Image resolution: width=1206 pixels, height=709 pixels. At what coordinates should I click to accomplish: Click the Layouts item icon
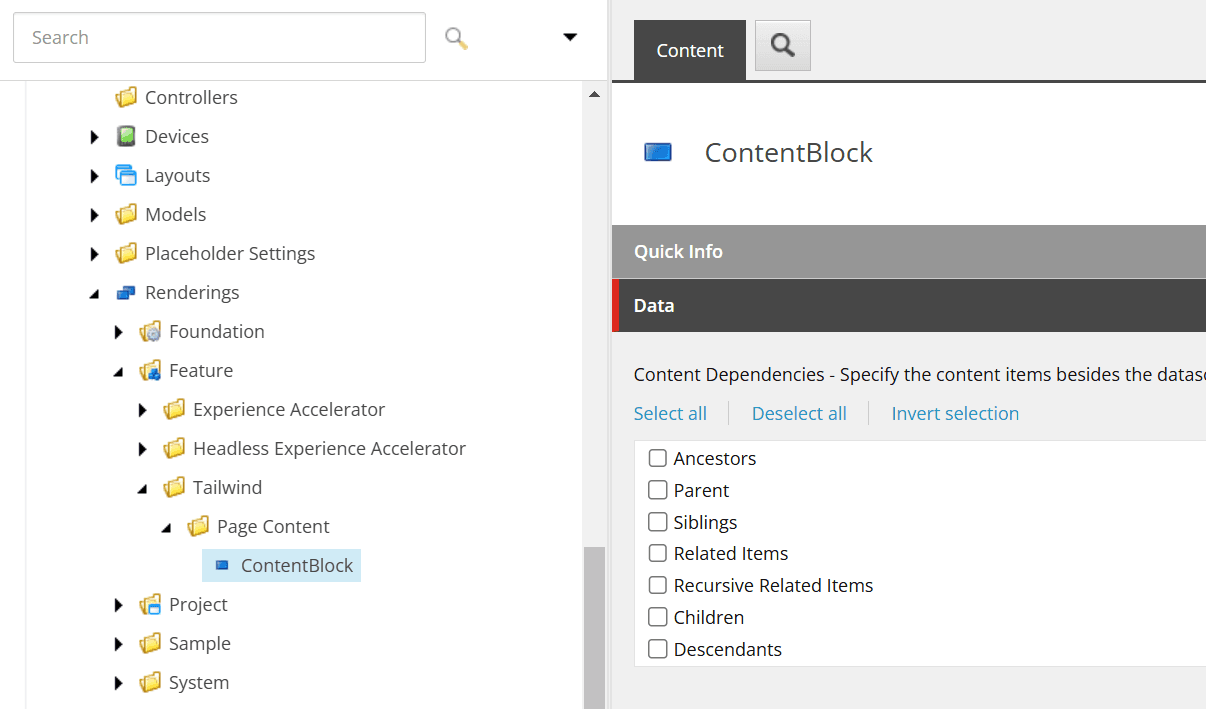pos(126,175)
